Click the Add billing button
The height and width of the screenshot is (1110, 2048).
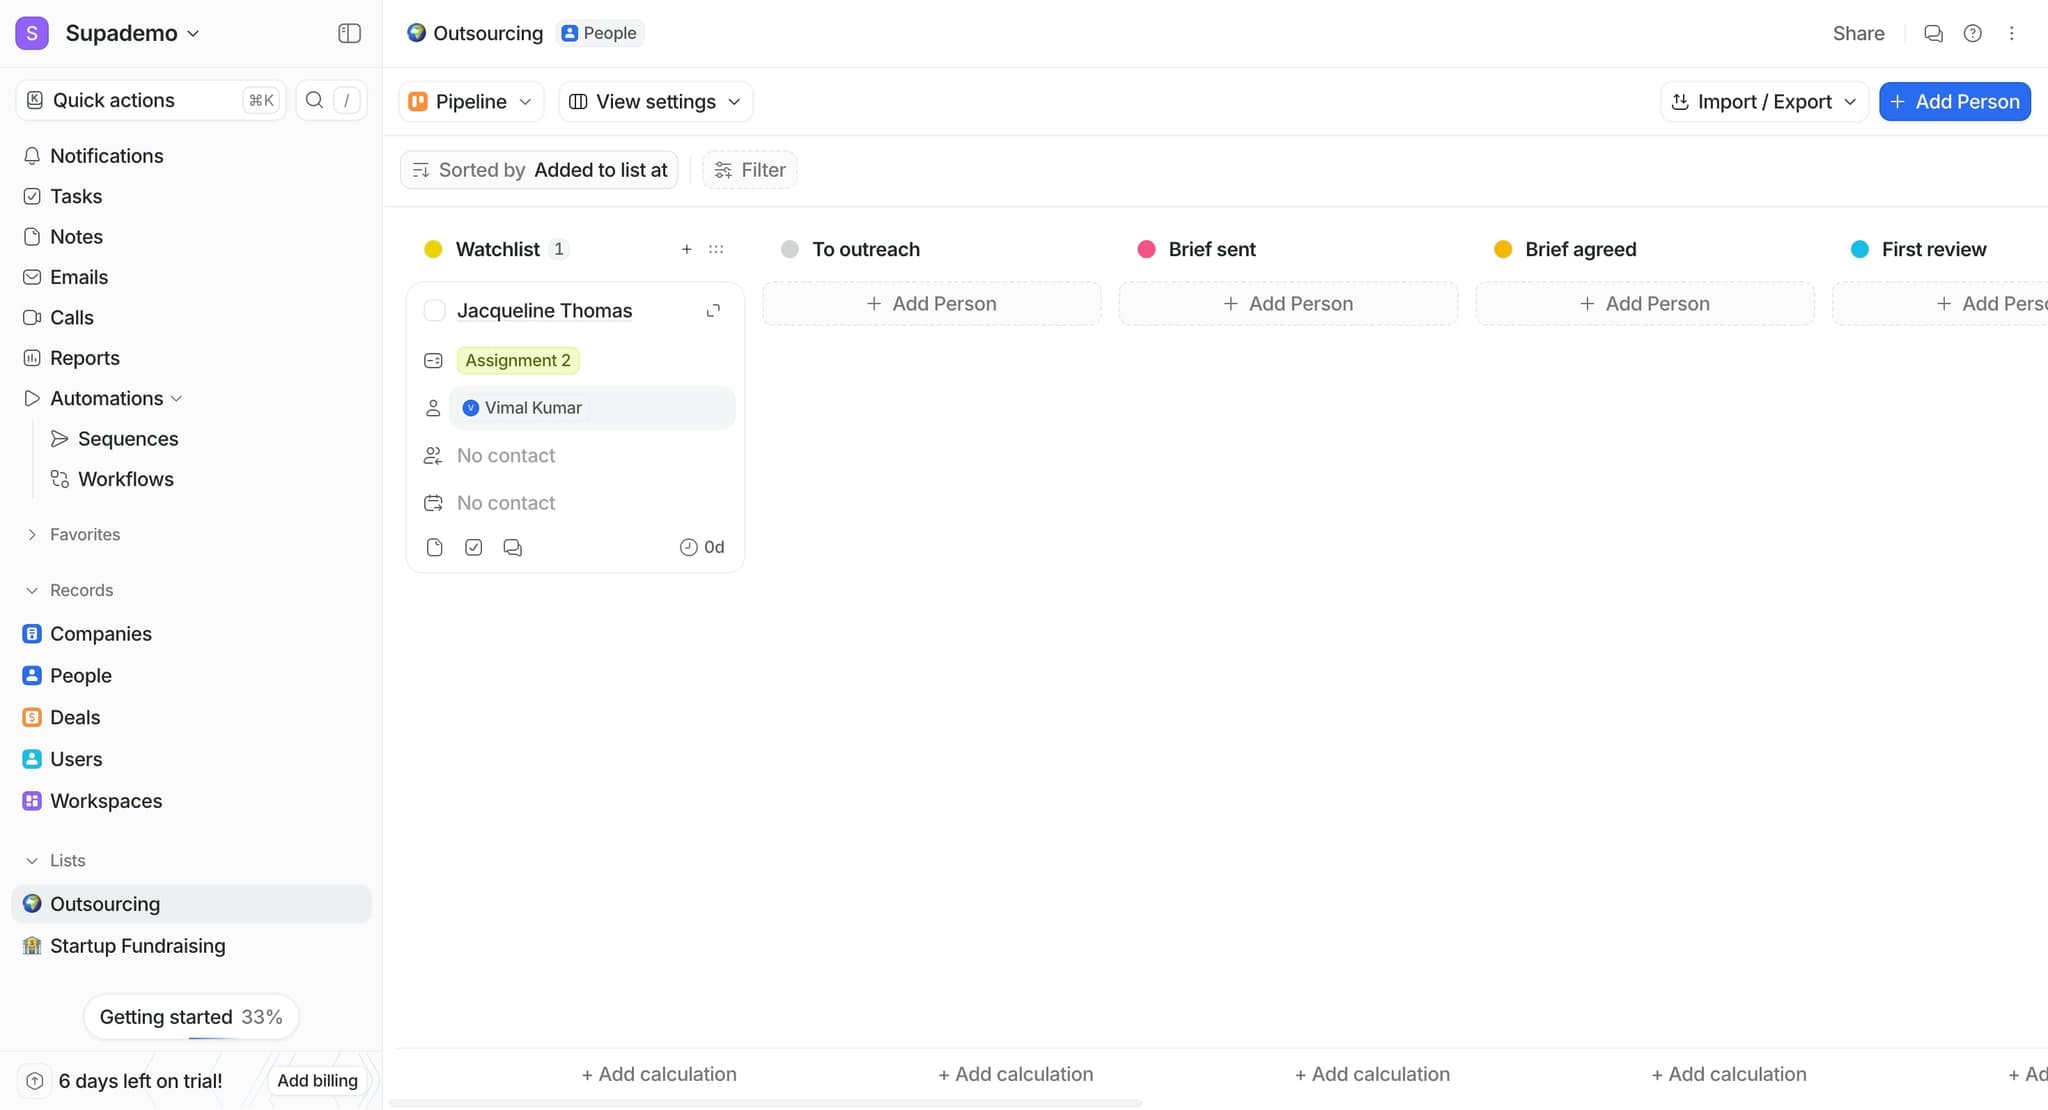pos(317,1080)
